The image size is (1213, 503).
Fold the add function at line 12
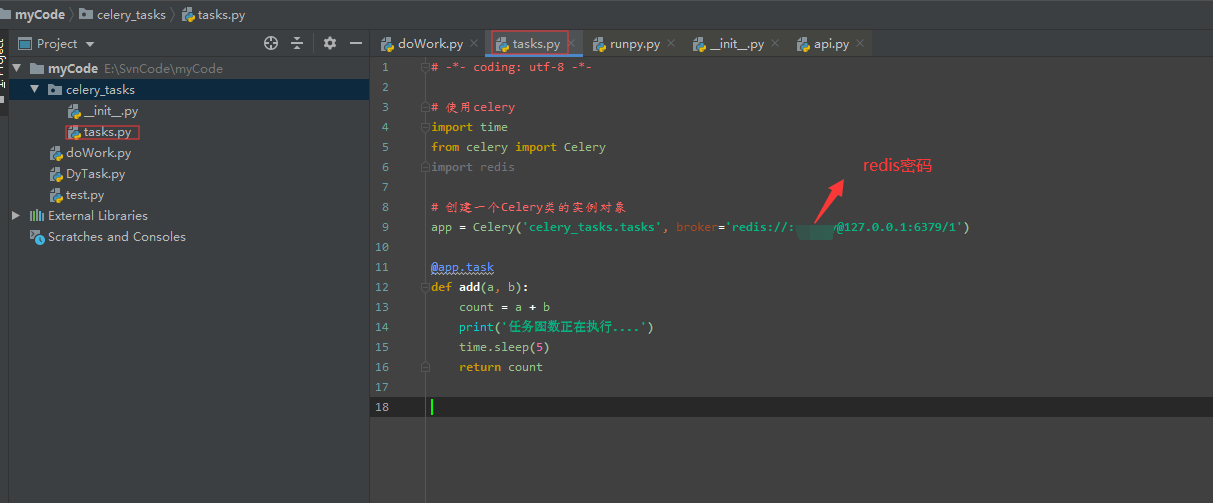tap(424, 287)
